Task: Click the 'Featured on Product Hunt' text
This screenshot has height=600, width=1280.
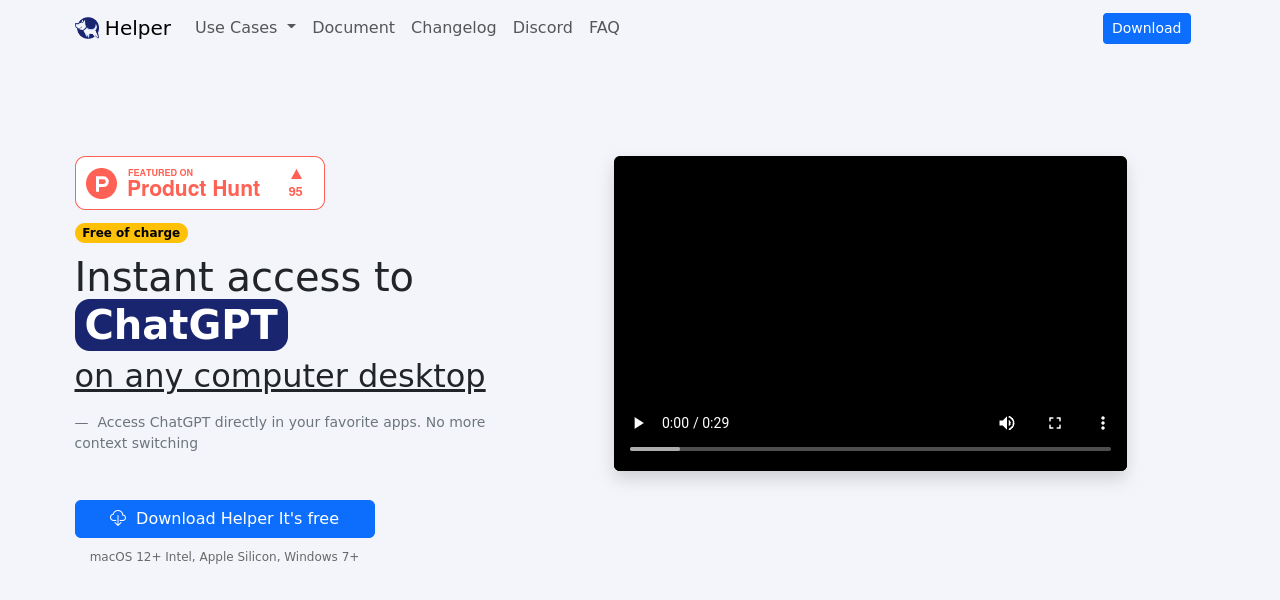Action: click(193, 184)
